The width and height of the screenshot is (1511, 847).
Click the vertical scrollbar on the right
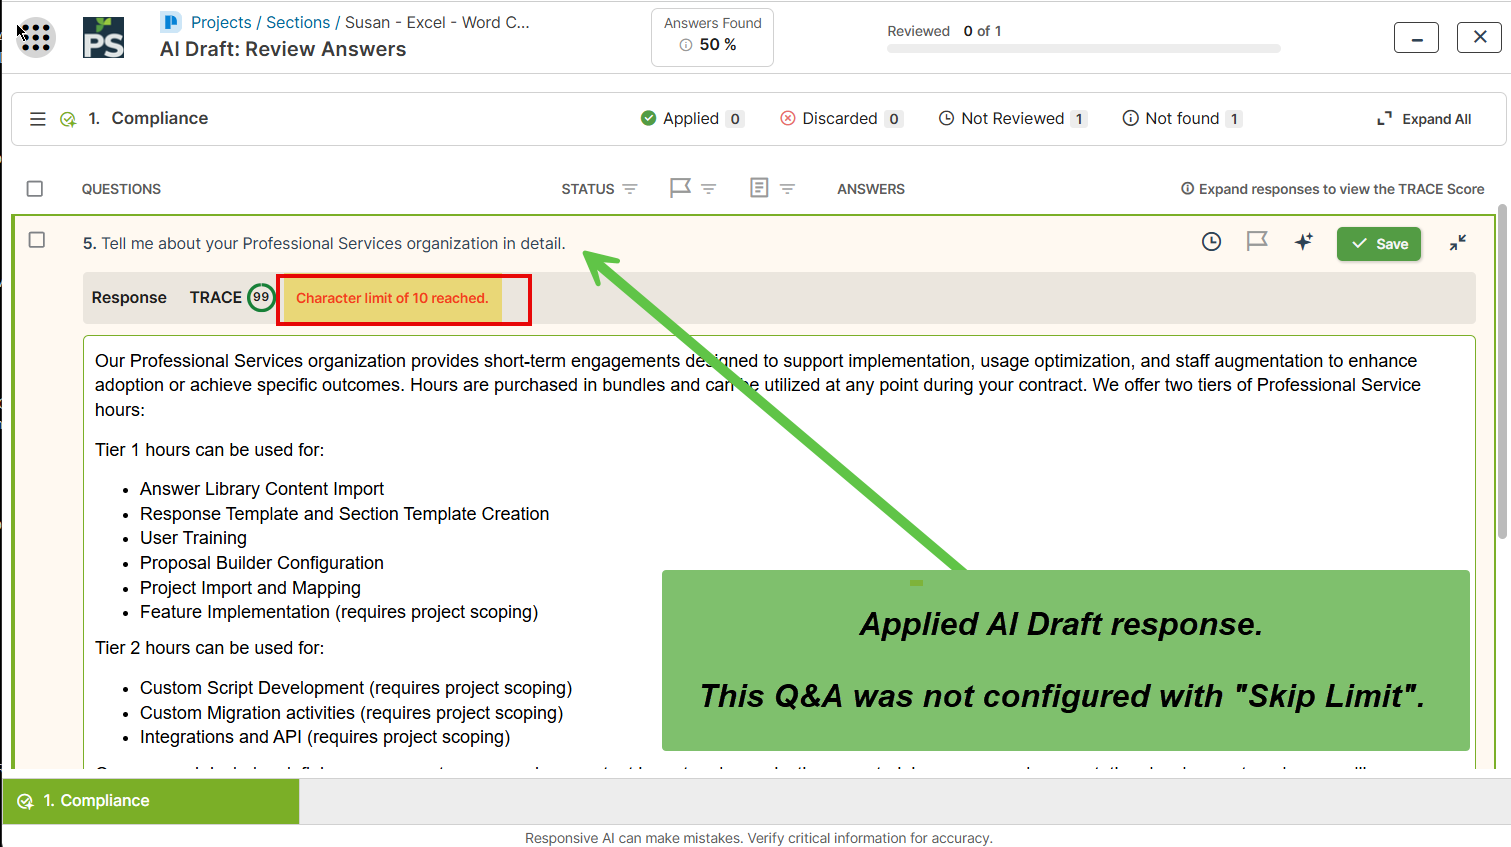(x=1502, y=372)
